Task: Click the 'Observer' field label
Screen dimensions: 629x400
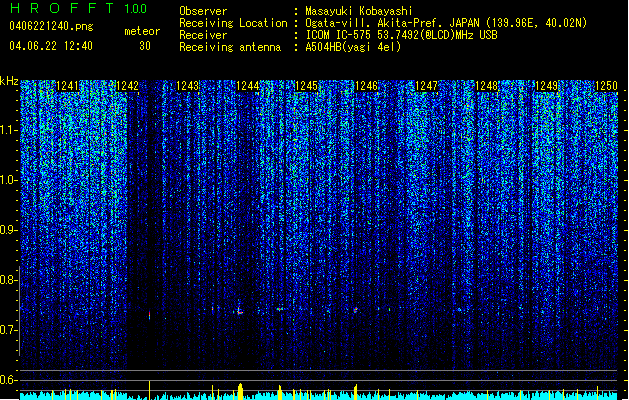Action: tap(203, 11)
